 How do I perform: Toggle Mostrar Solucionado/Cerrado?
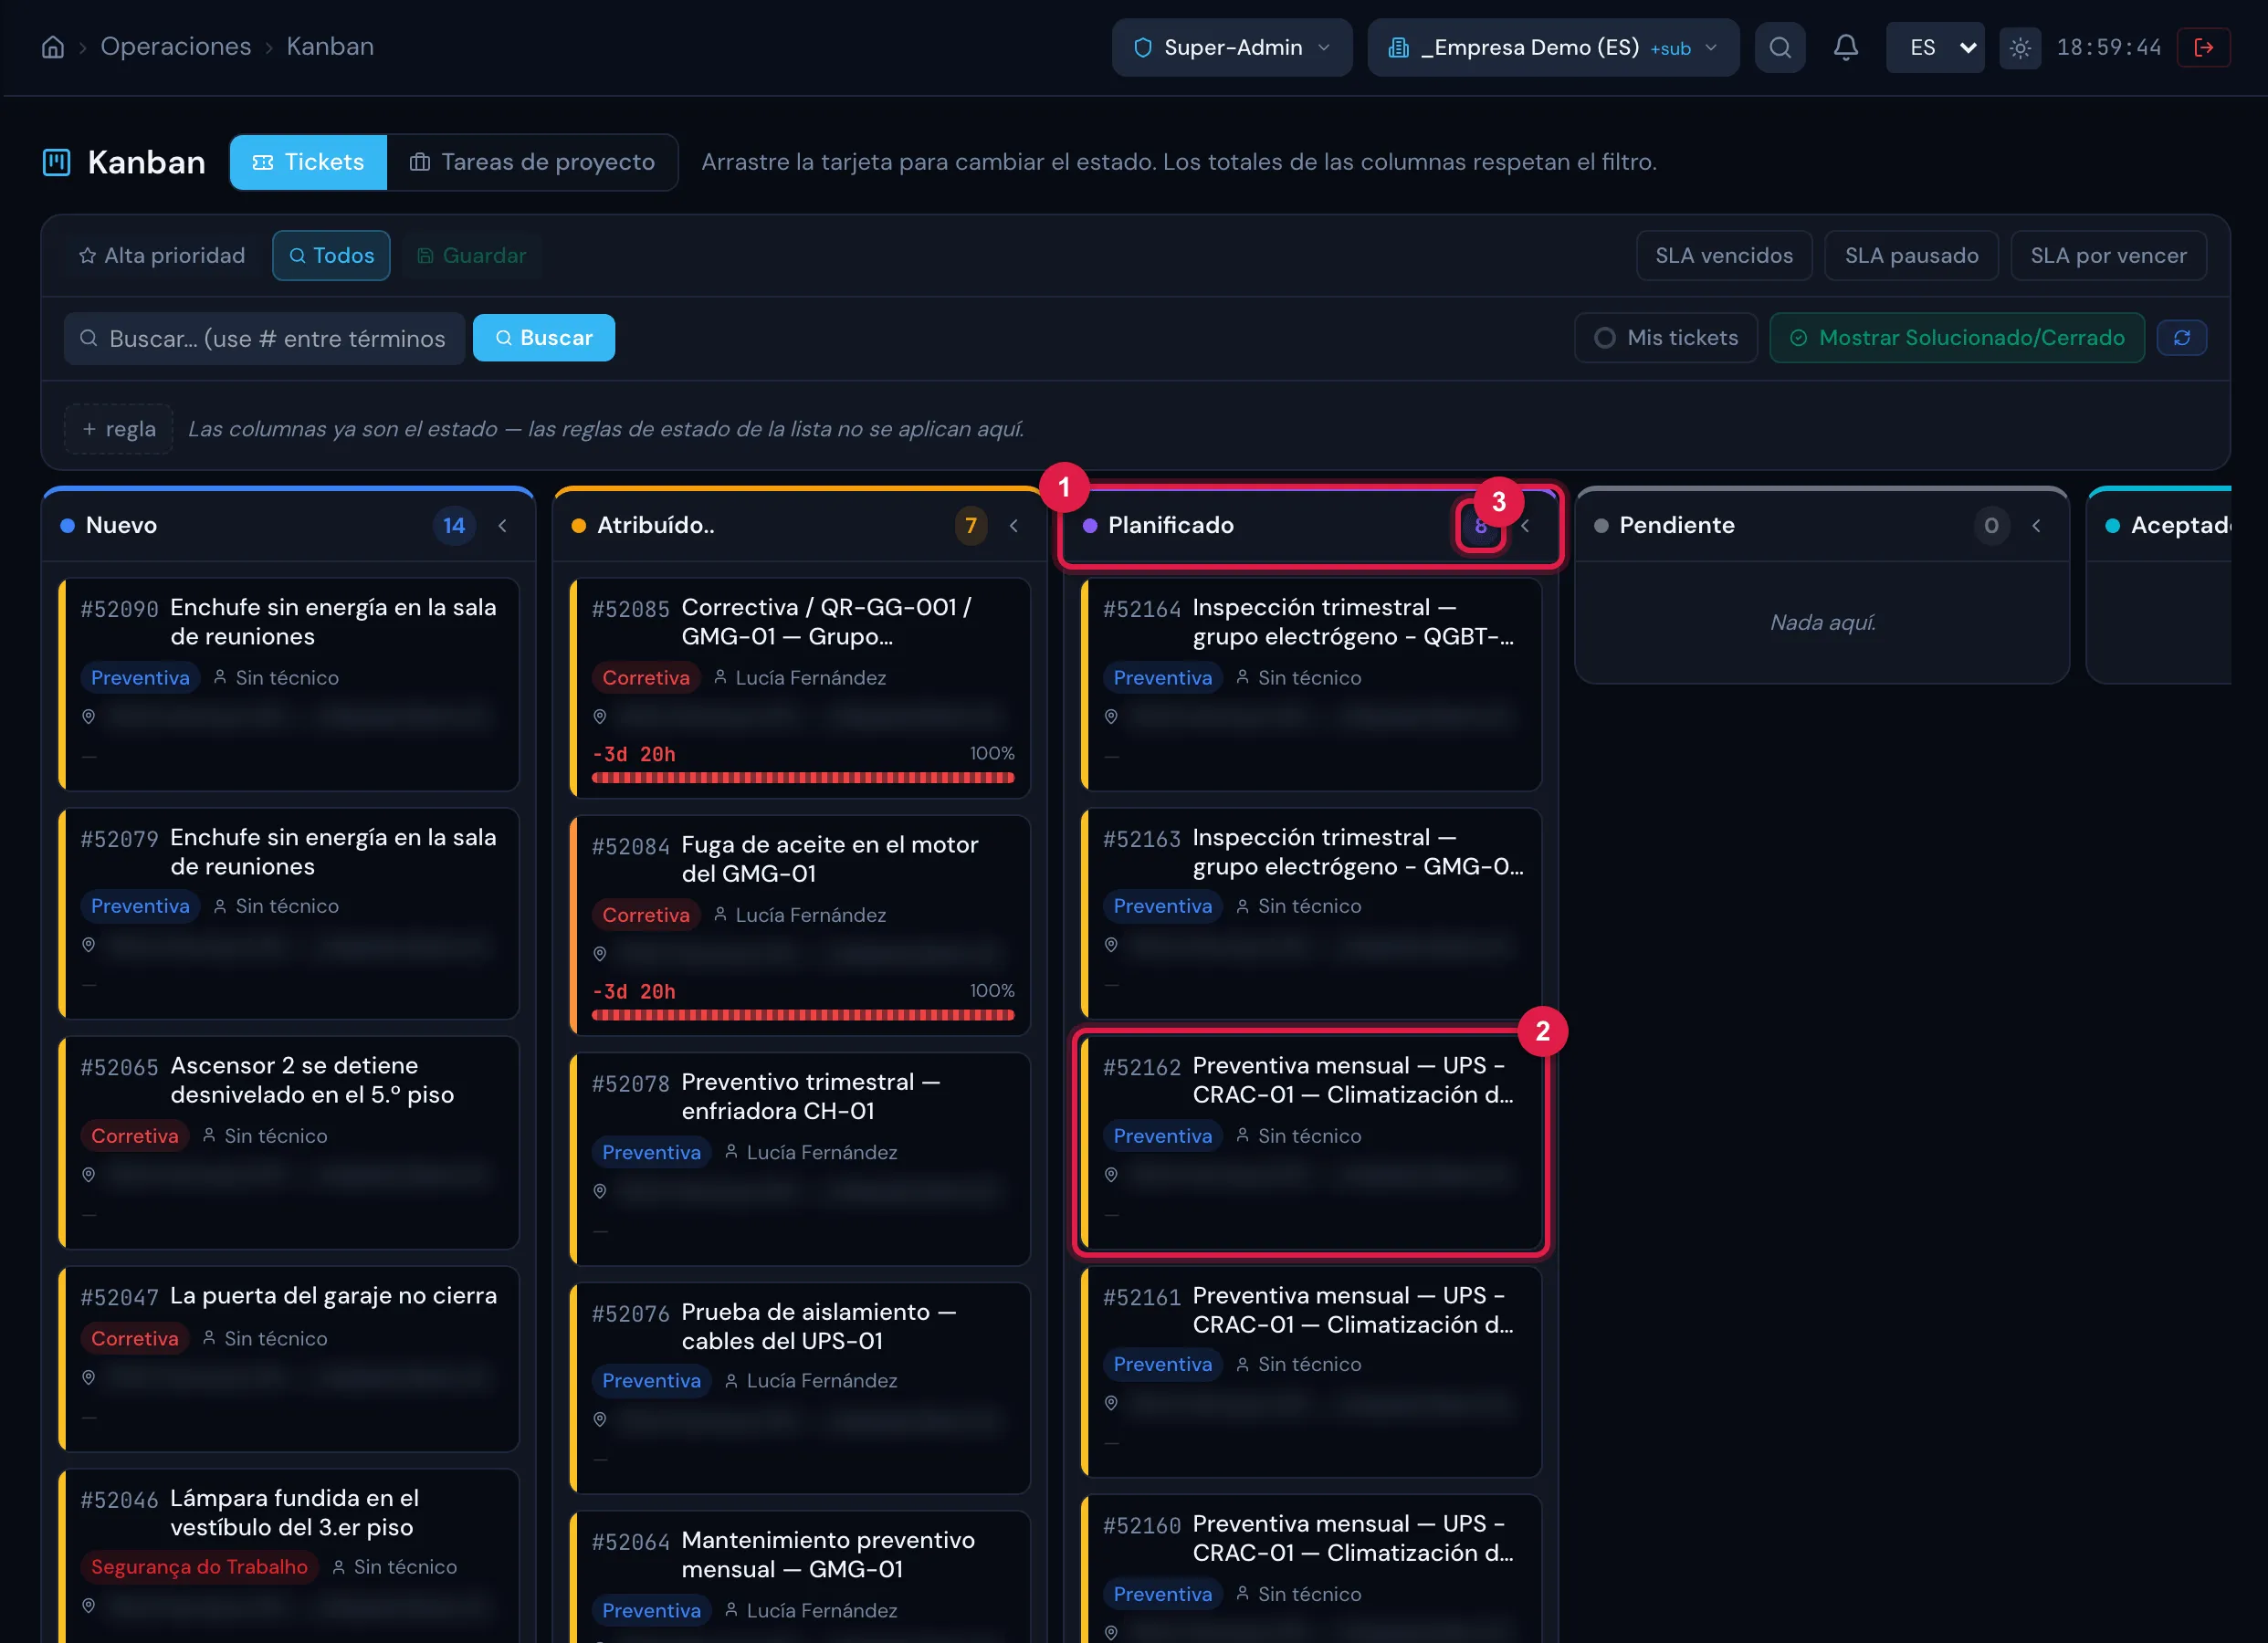coord(1957,338)
